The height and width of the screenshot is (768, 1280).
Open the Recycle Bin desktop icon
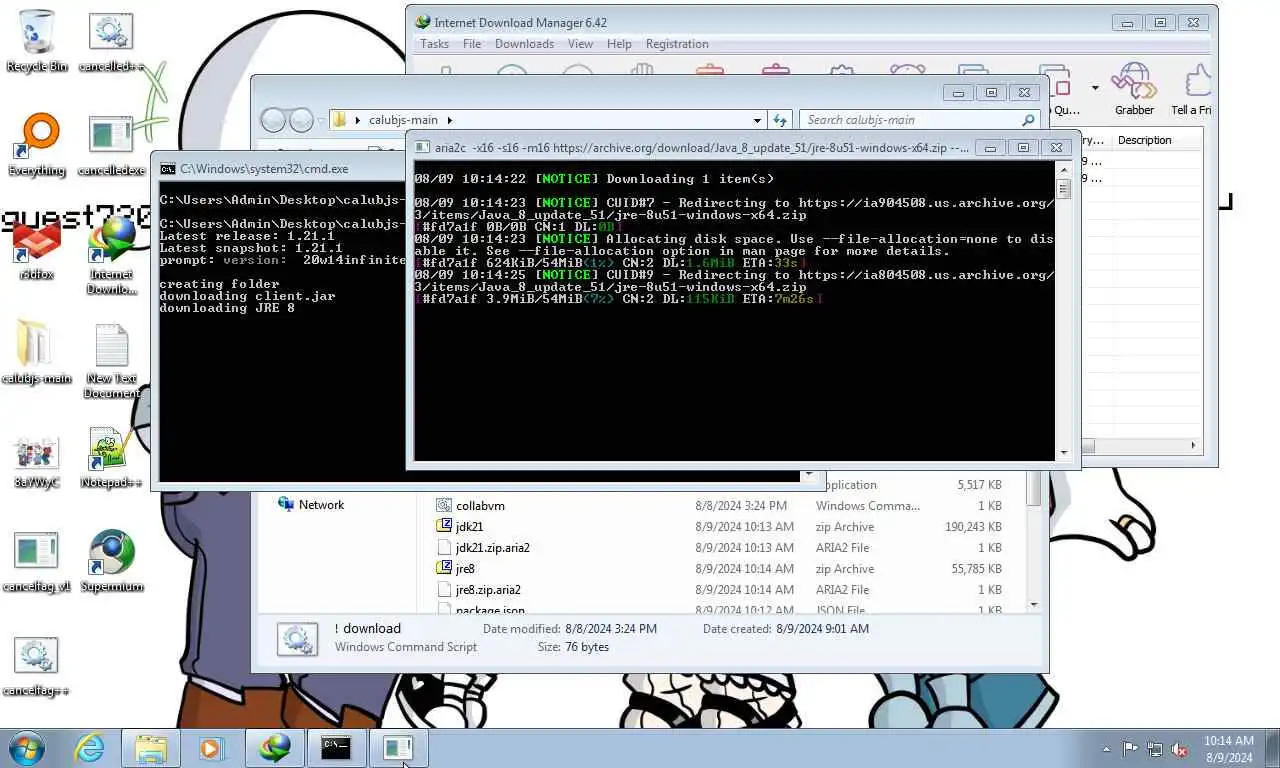(37, 42)
